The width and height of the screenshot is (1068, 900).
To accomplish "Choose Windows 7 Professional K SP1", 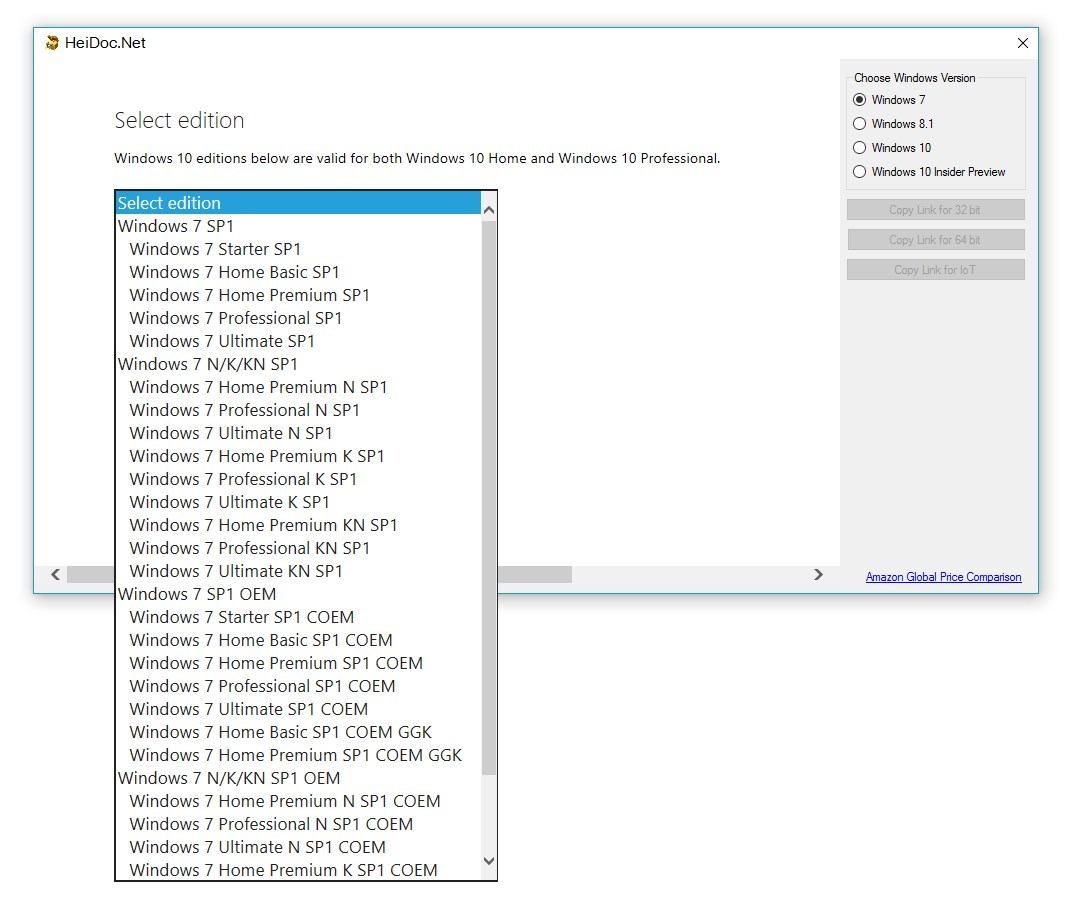I will pyautogui.click(x=298, y=480).
